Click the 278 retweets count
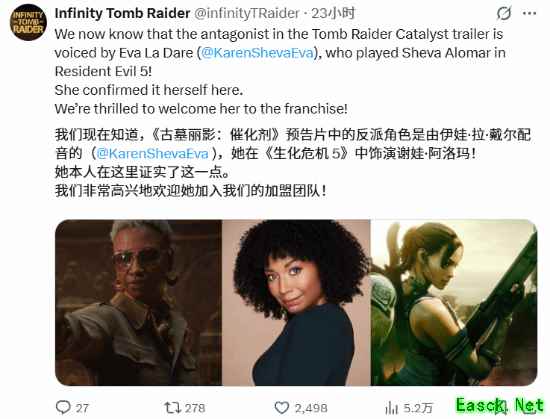Image resolution: width=550 pixels, height=419 pixels. pyautogui.click(x=195, y=408)
